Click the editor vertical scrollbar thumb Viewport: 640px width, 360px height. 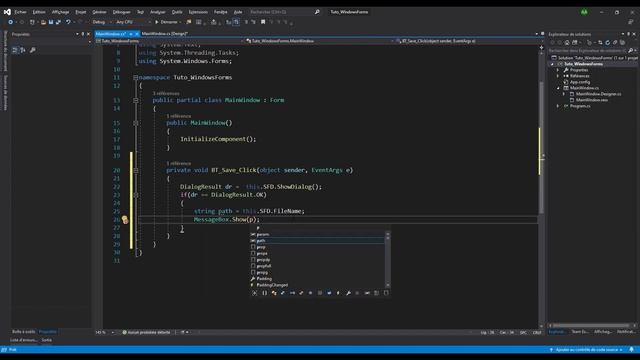[x=541, y=147]
